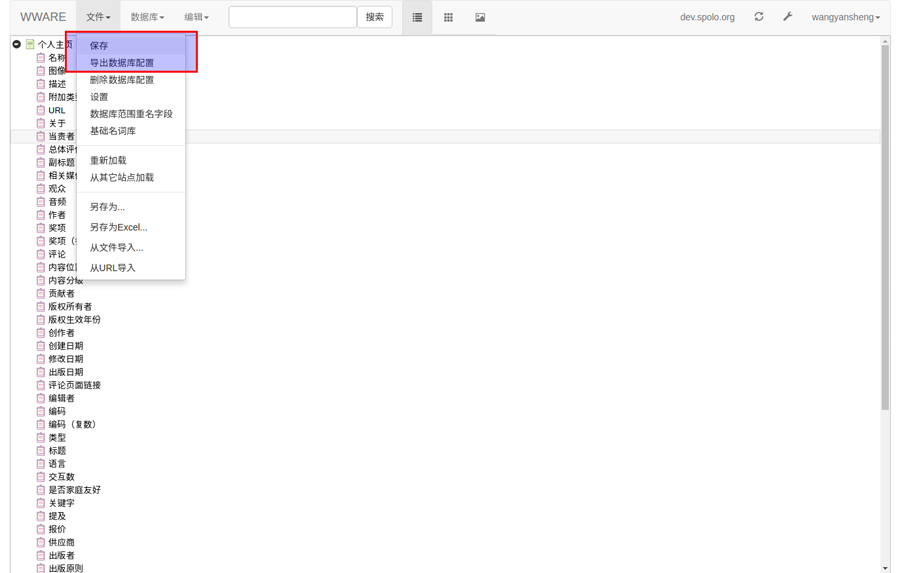Screen dimensions: 900x573
Task: Open the wrench settings icon
Action: (x=788, y=17)
